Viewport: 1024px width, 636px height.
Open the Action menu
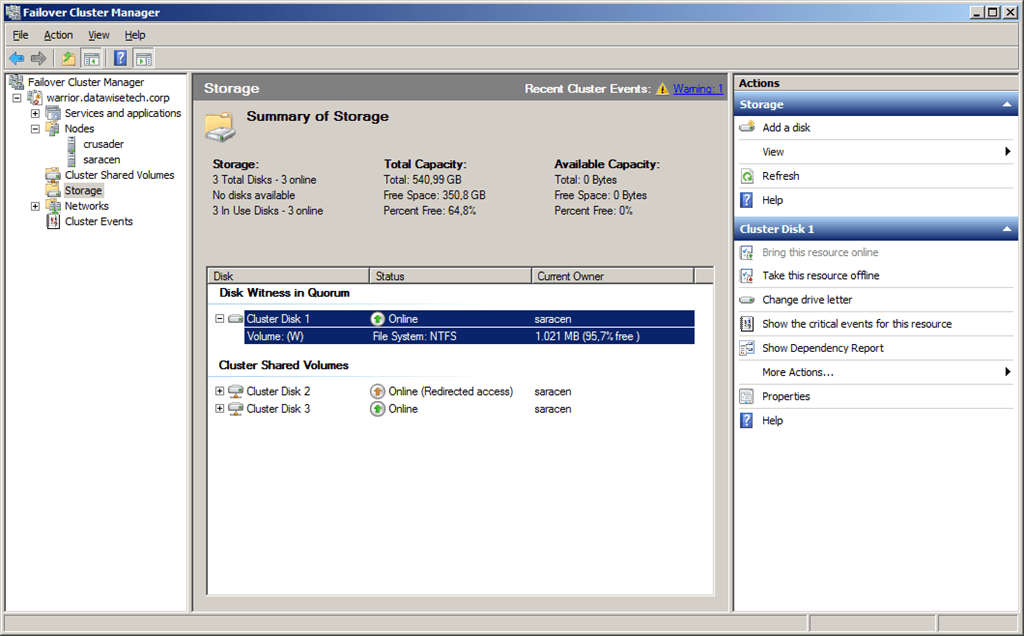coord(58,35)
